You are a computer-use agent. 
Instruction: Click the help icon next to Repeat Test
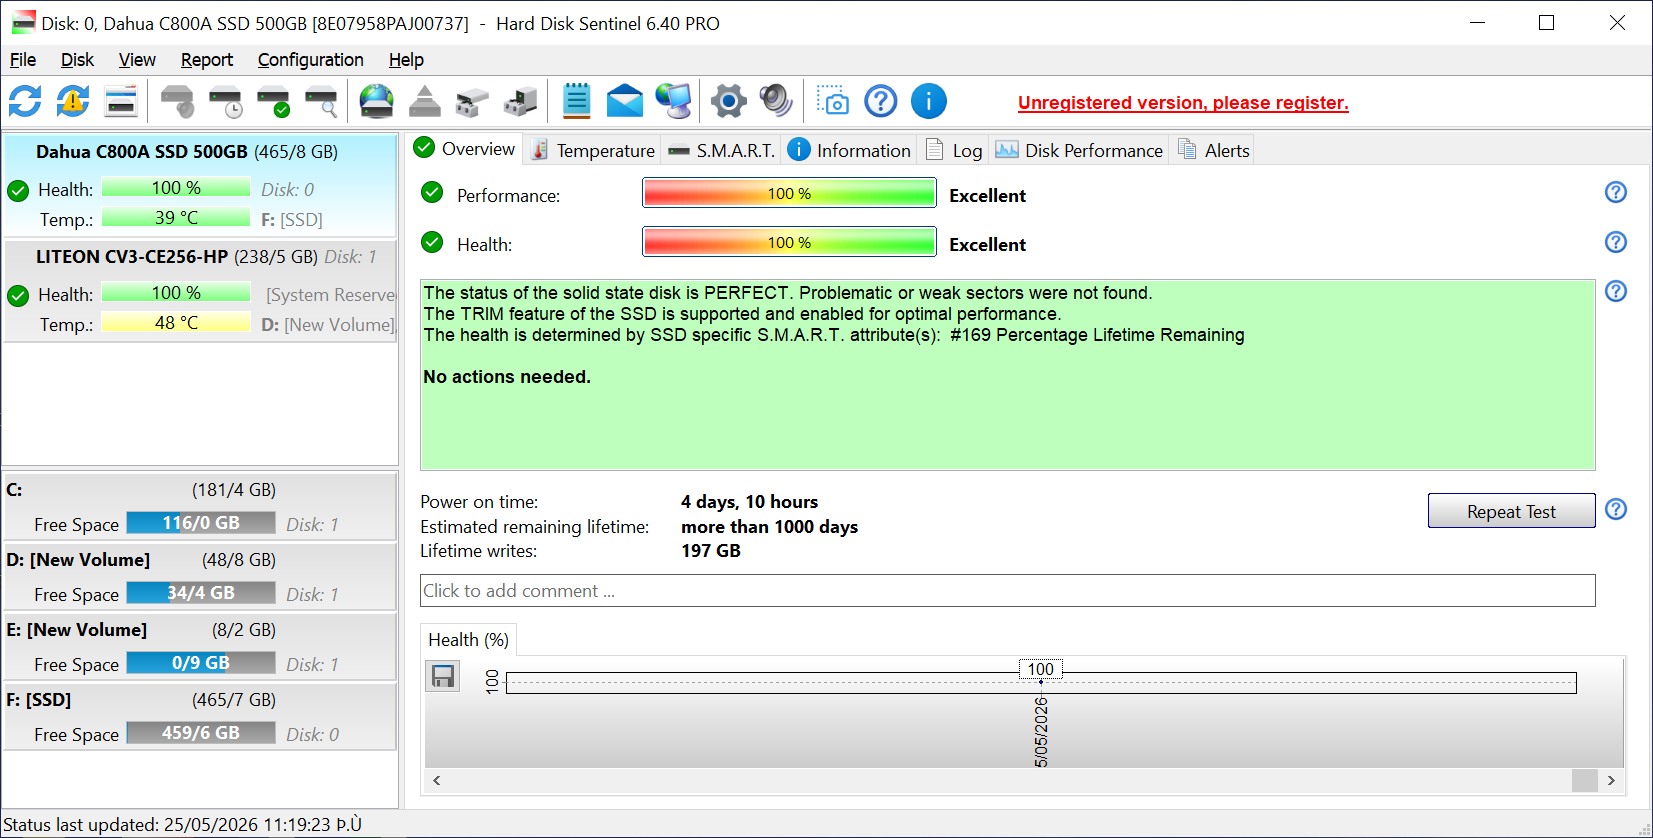1616,509
